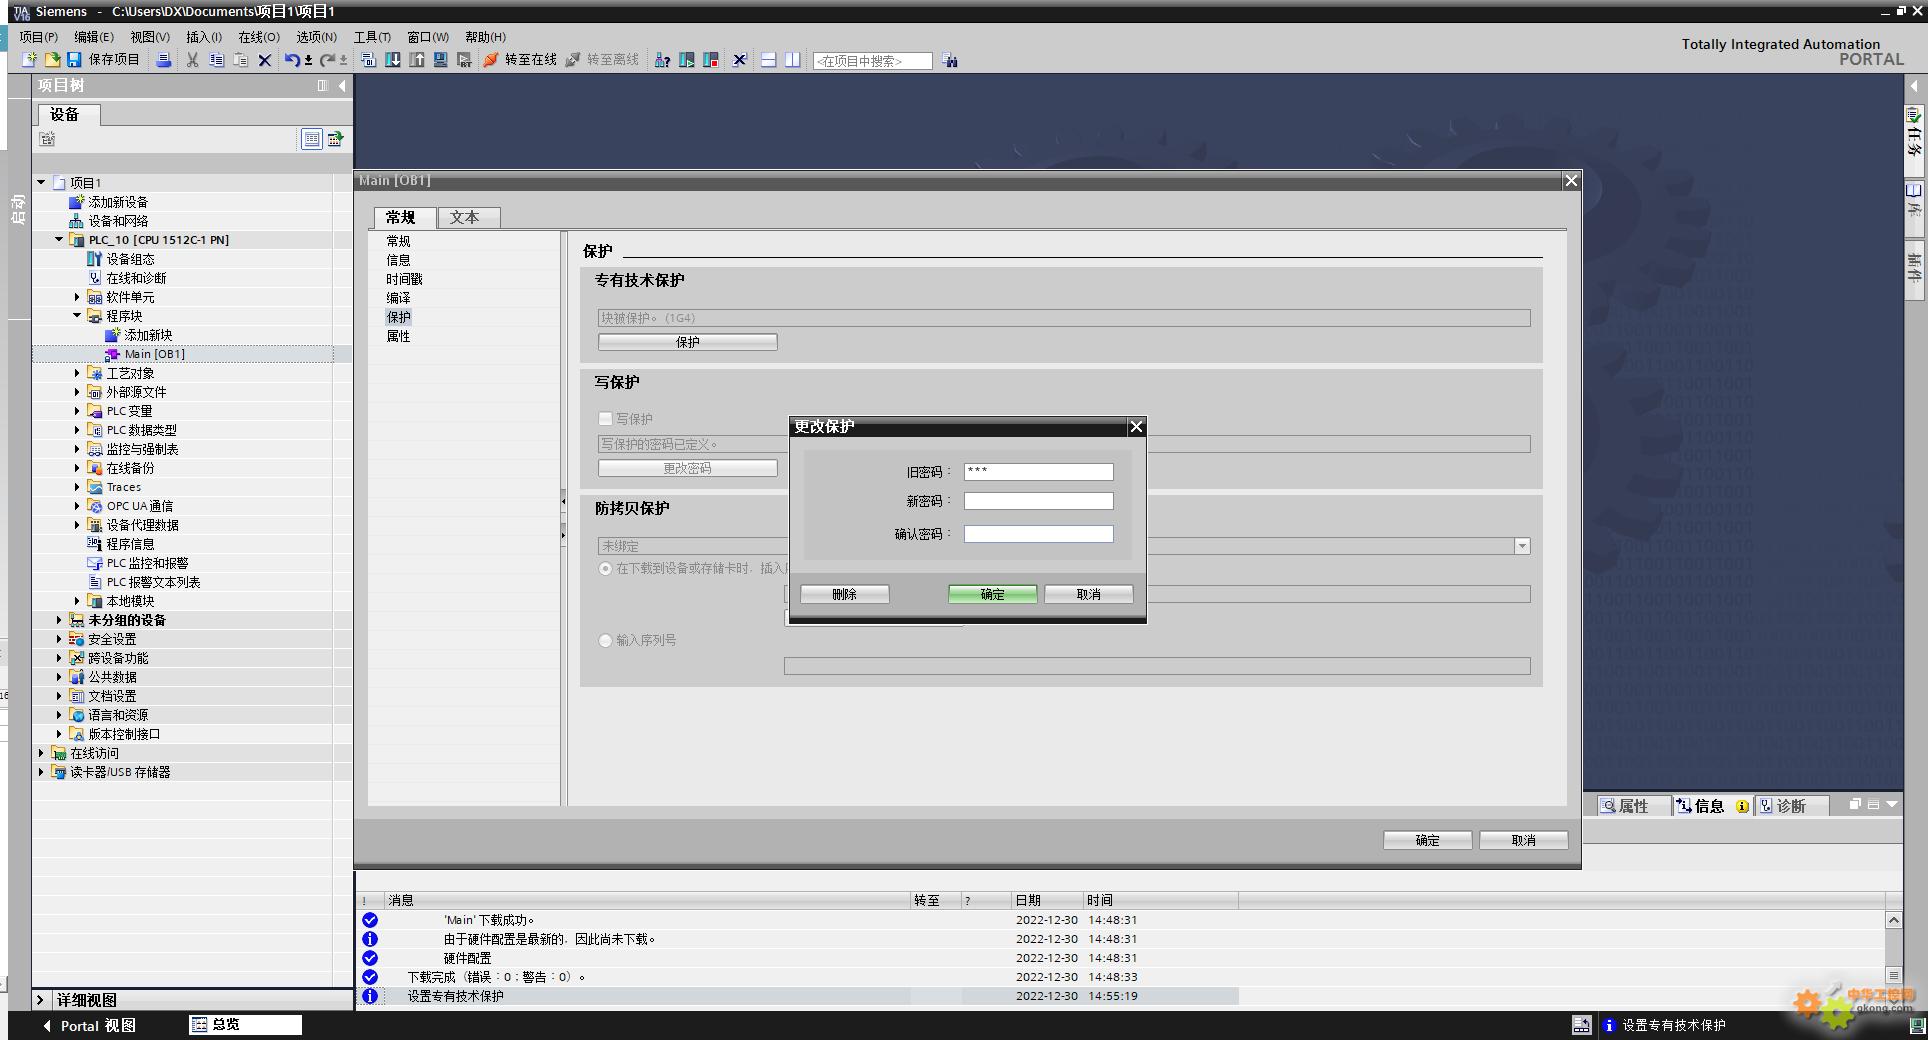Click the redo arrow icon
Screen dimensions: 1928x1040
[327, 60]
